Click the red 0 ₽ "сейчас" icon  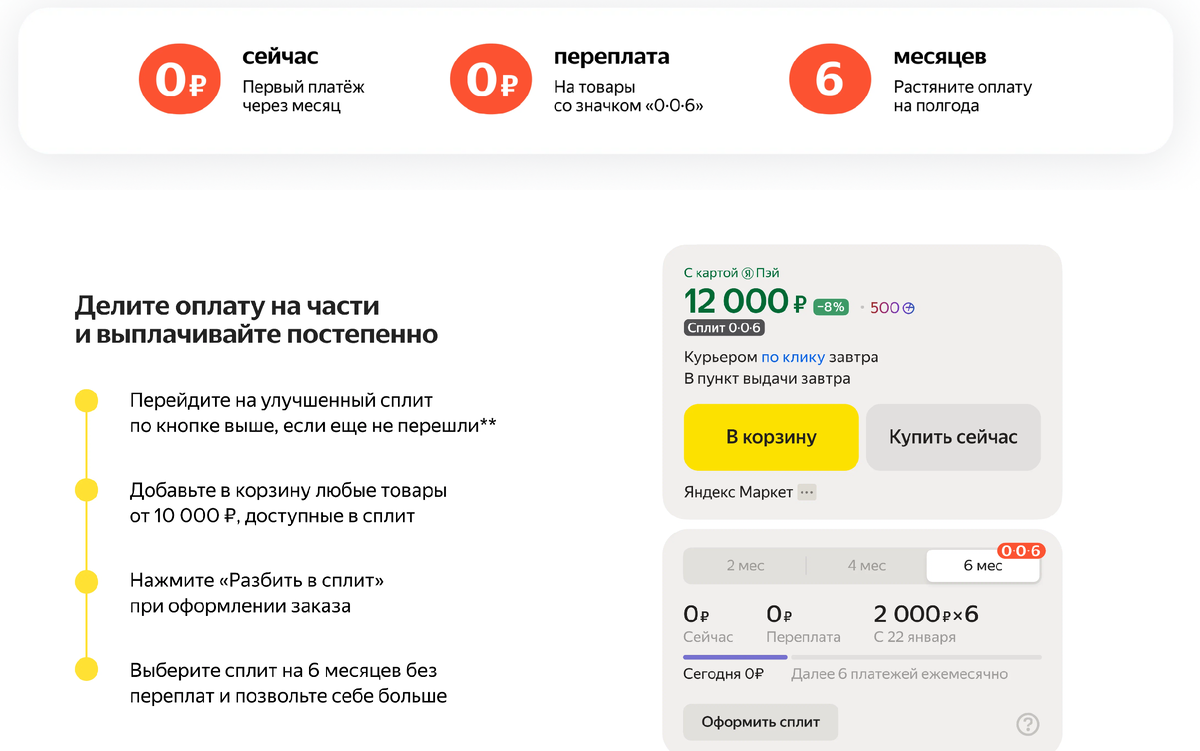click(x=180, y=78)
